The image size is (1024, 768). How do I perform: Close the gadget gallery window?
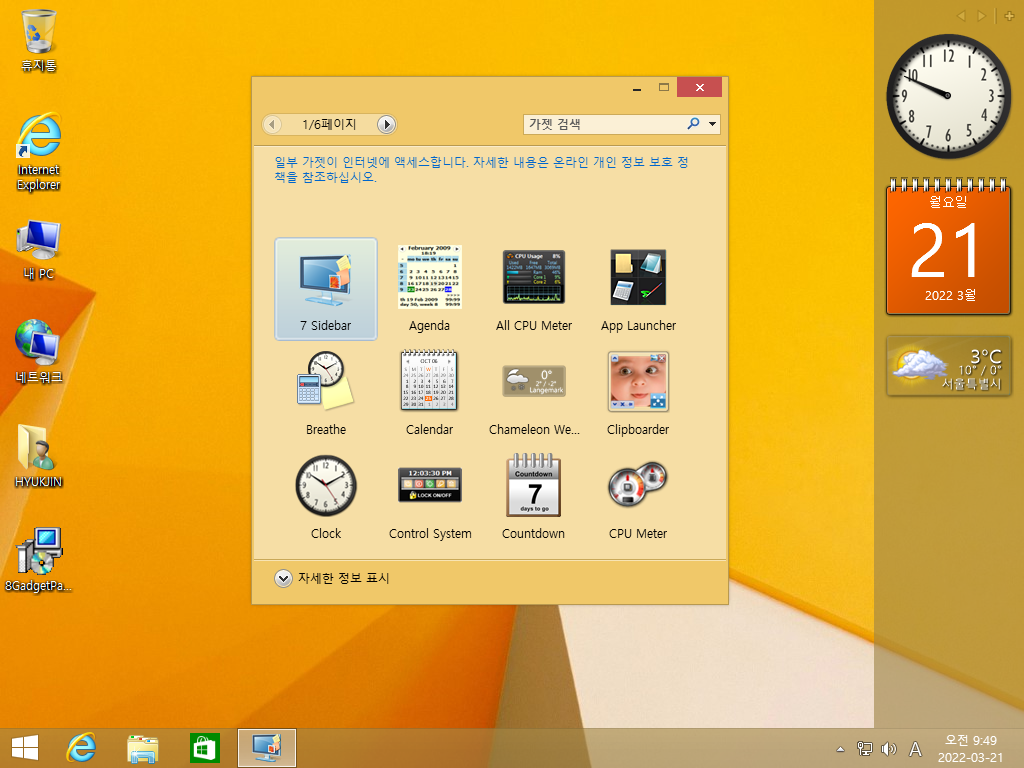(x=699, y=88)
